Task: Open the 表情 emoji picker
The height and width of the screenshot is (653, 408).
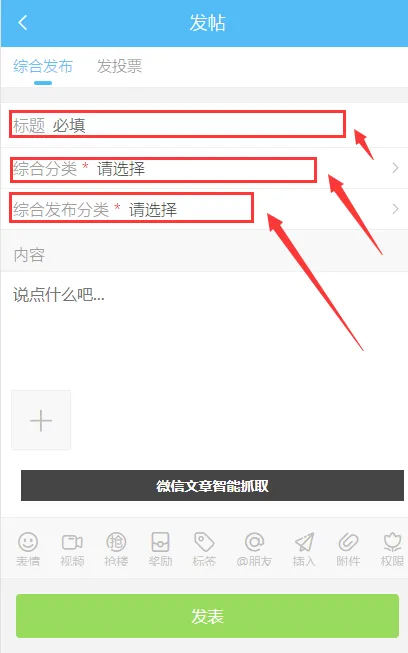Action: pos(28,549)
